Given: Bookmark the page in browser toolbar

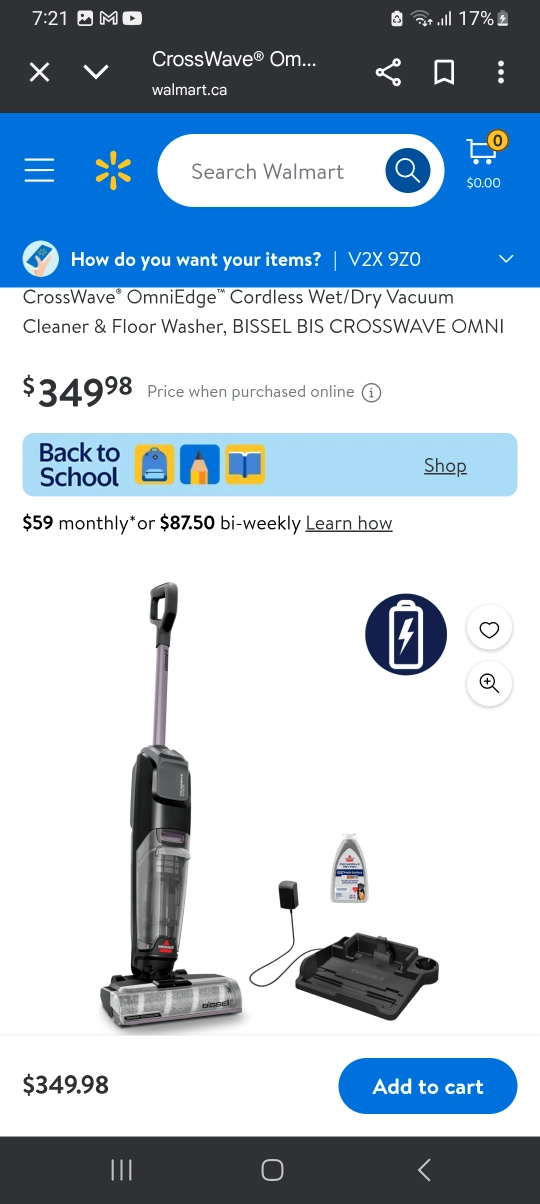Looking at the screenshot, I should pyautogui.click(x=444, y=72).
